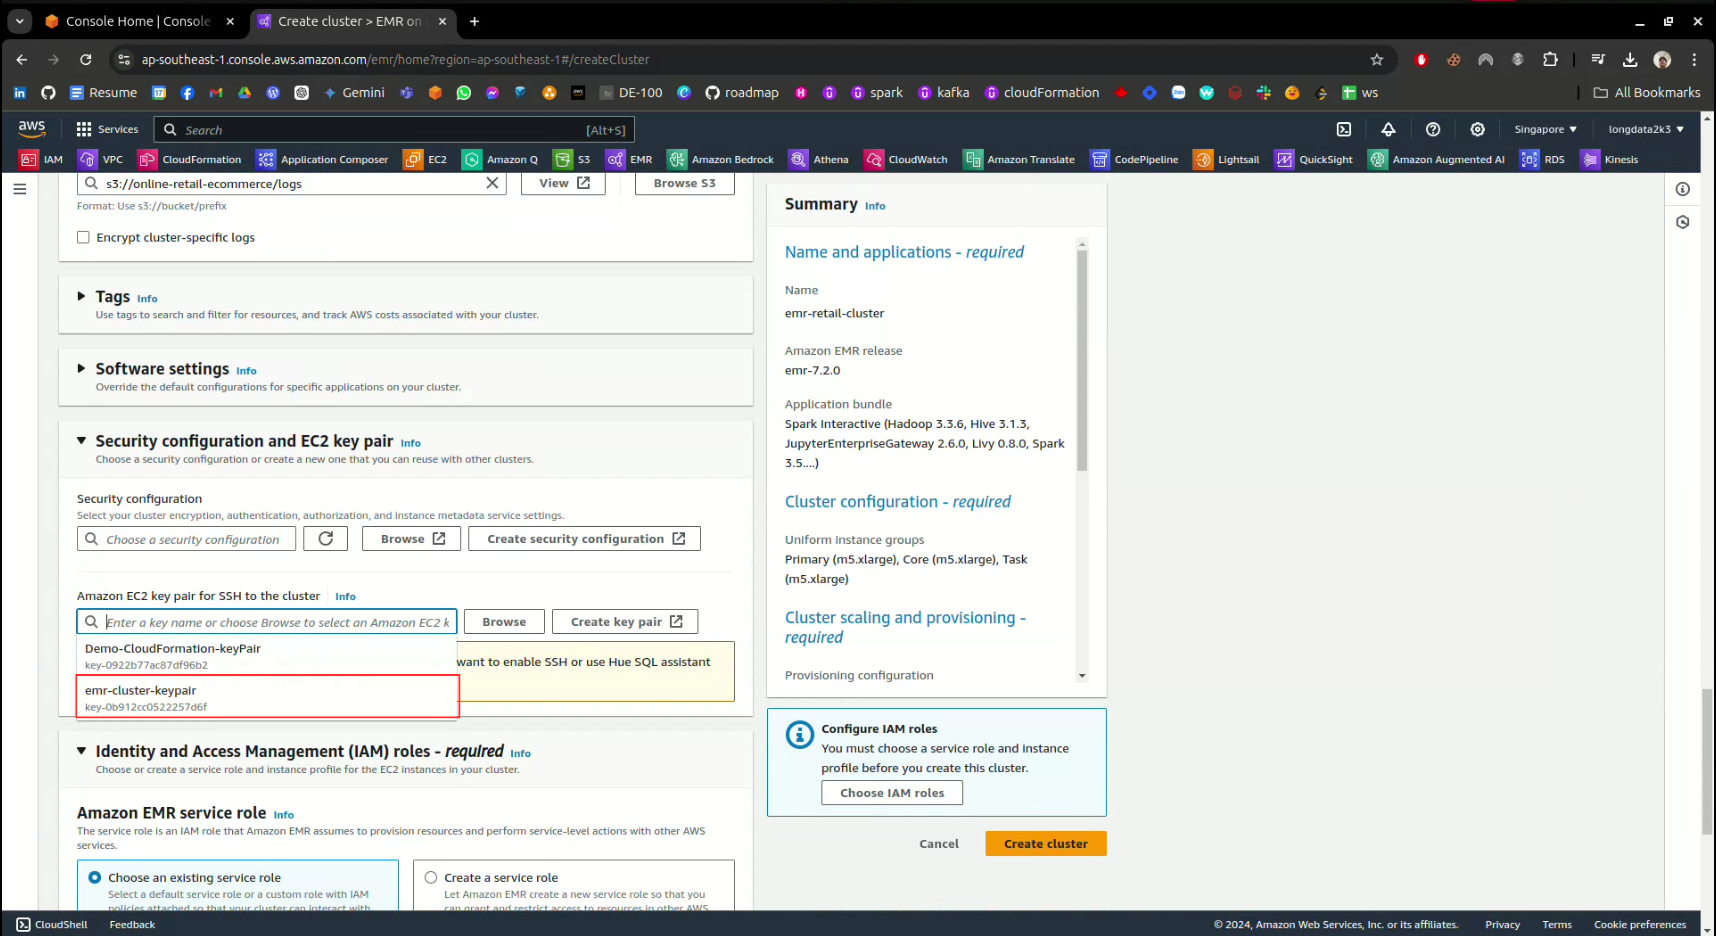Select Create a service role option
The width and height of the screenshot is (1716, 936).
coord(431,877)
